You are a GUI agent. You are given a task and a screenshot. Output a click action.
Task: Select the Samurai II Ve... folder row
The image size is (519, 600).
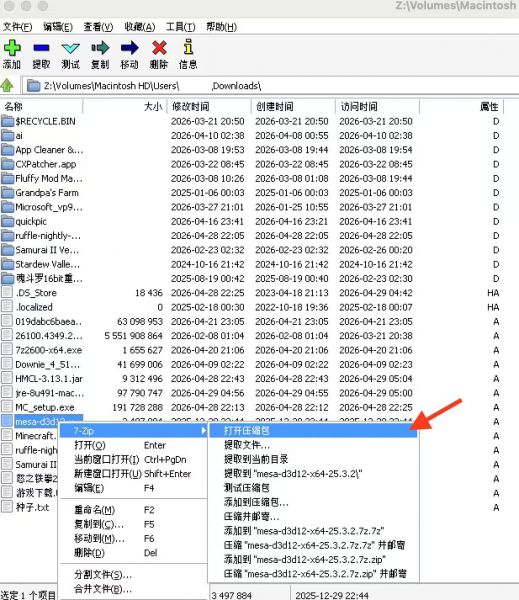pos(252,250)
